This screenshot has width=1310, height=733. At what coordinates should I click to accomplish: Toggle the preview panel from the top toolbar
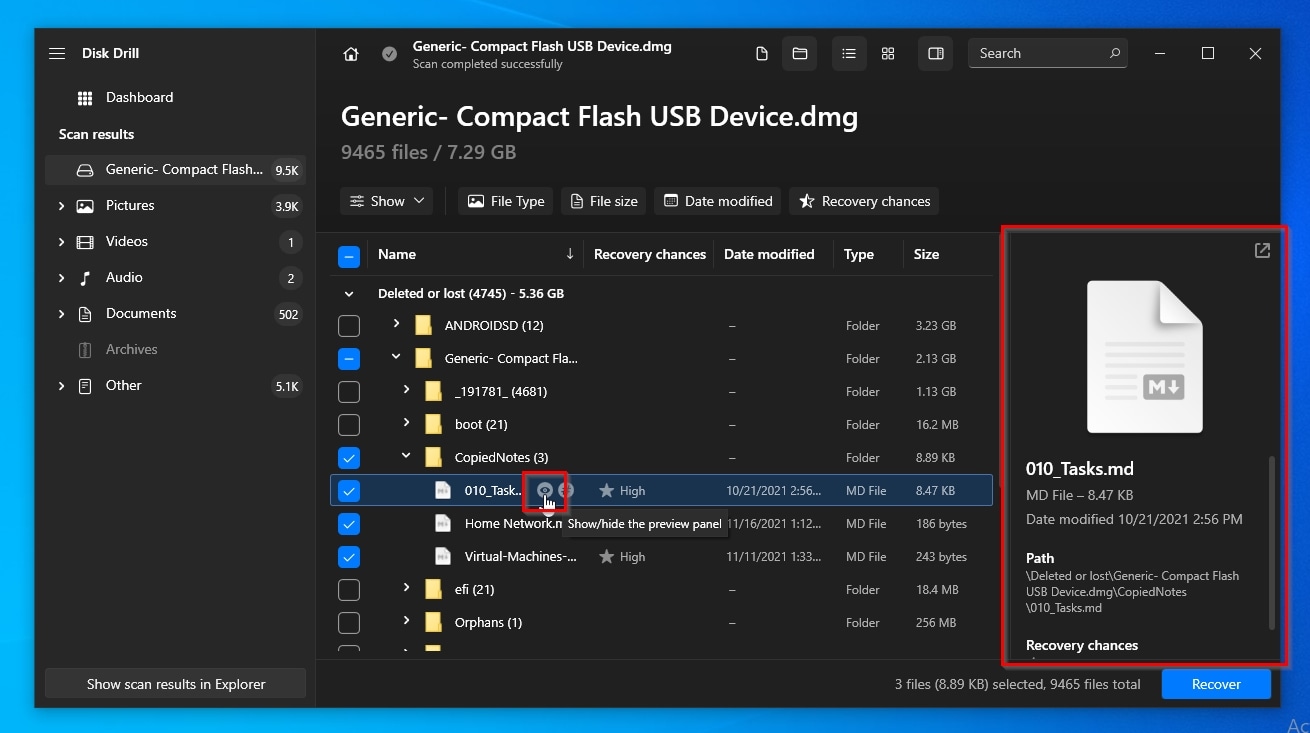[x=936, y=54]
